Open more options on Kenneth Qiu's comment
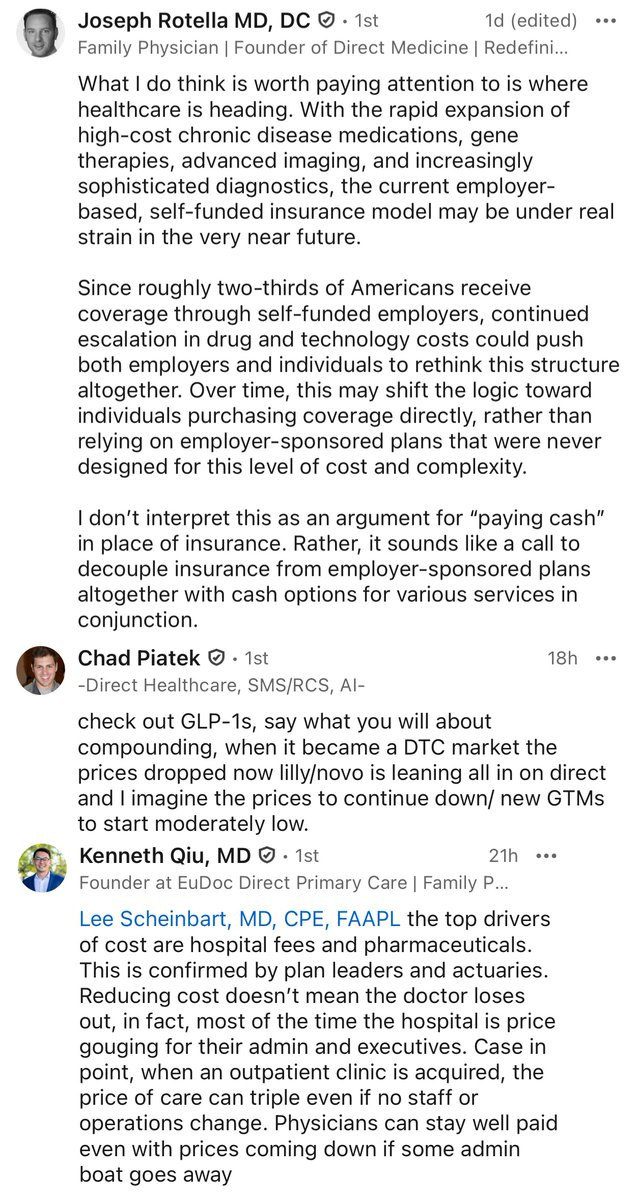The image size is (637, 1200). click(547, 856)
